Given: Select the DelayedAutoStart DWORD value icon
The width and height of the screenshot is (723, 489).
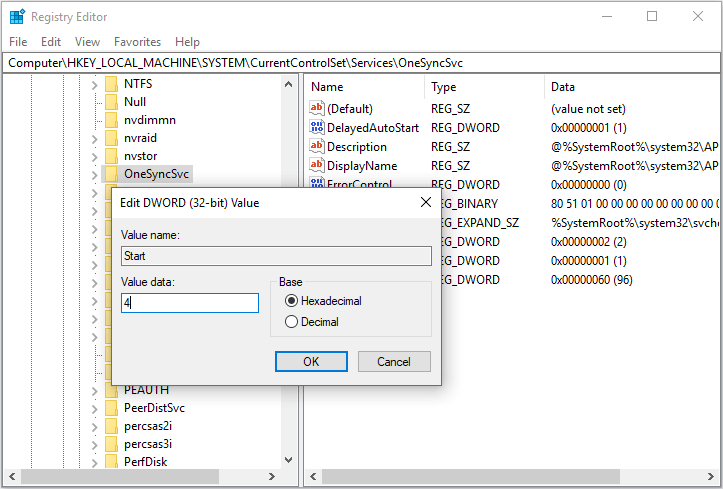Looking at the screenshot, I should (x=318, y=128).
